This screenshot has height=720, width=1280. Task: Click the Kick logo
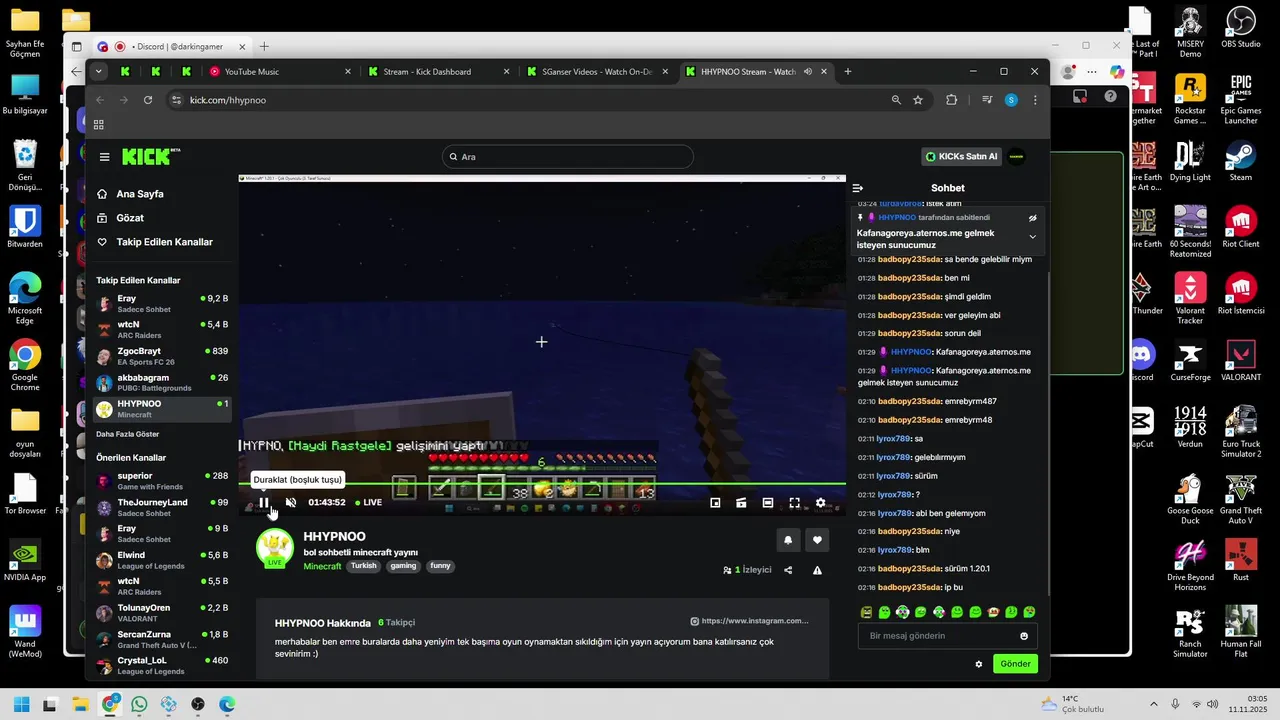151,157
